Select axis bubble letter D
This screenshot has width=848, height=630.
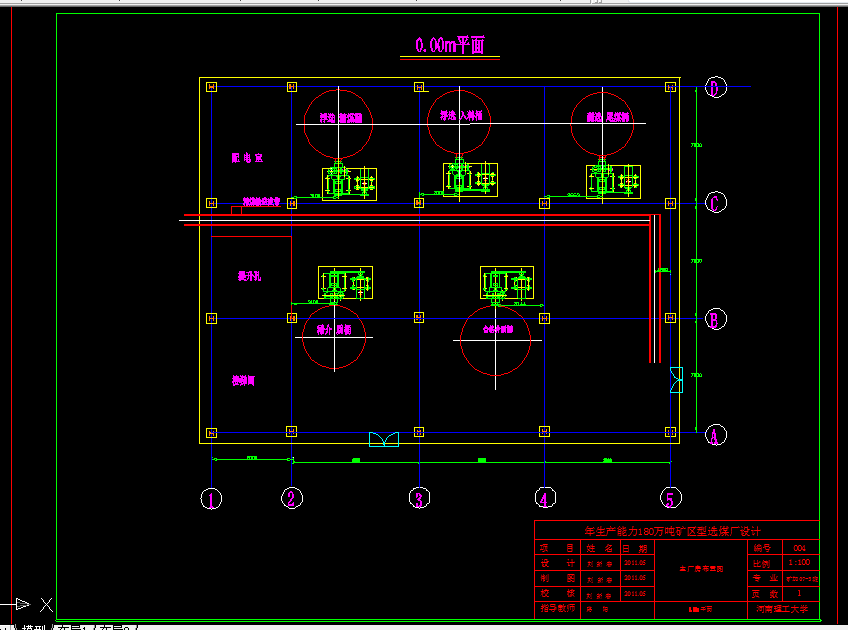click(716, 87)
